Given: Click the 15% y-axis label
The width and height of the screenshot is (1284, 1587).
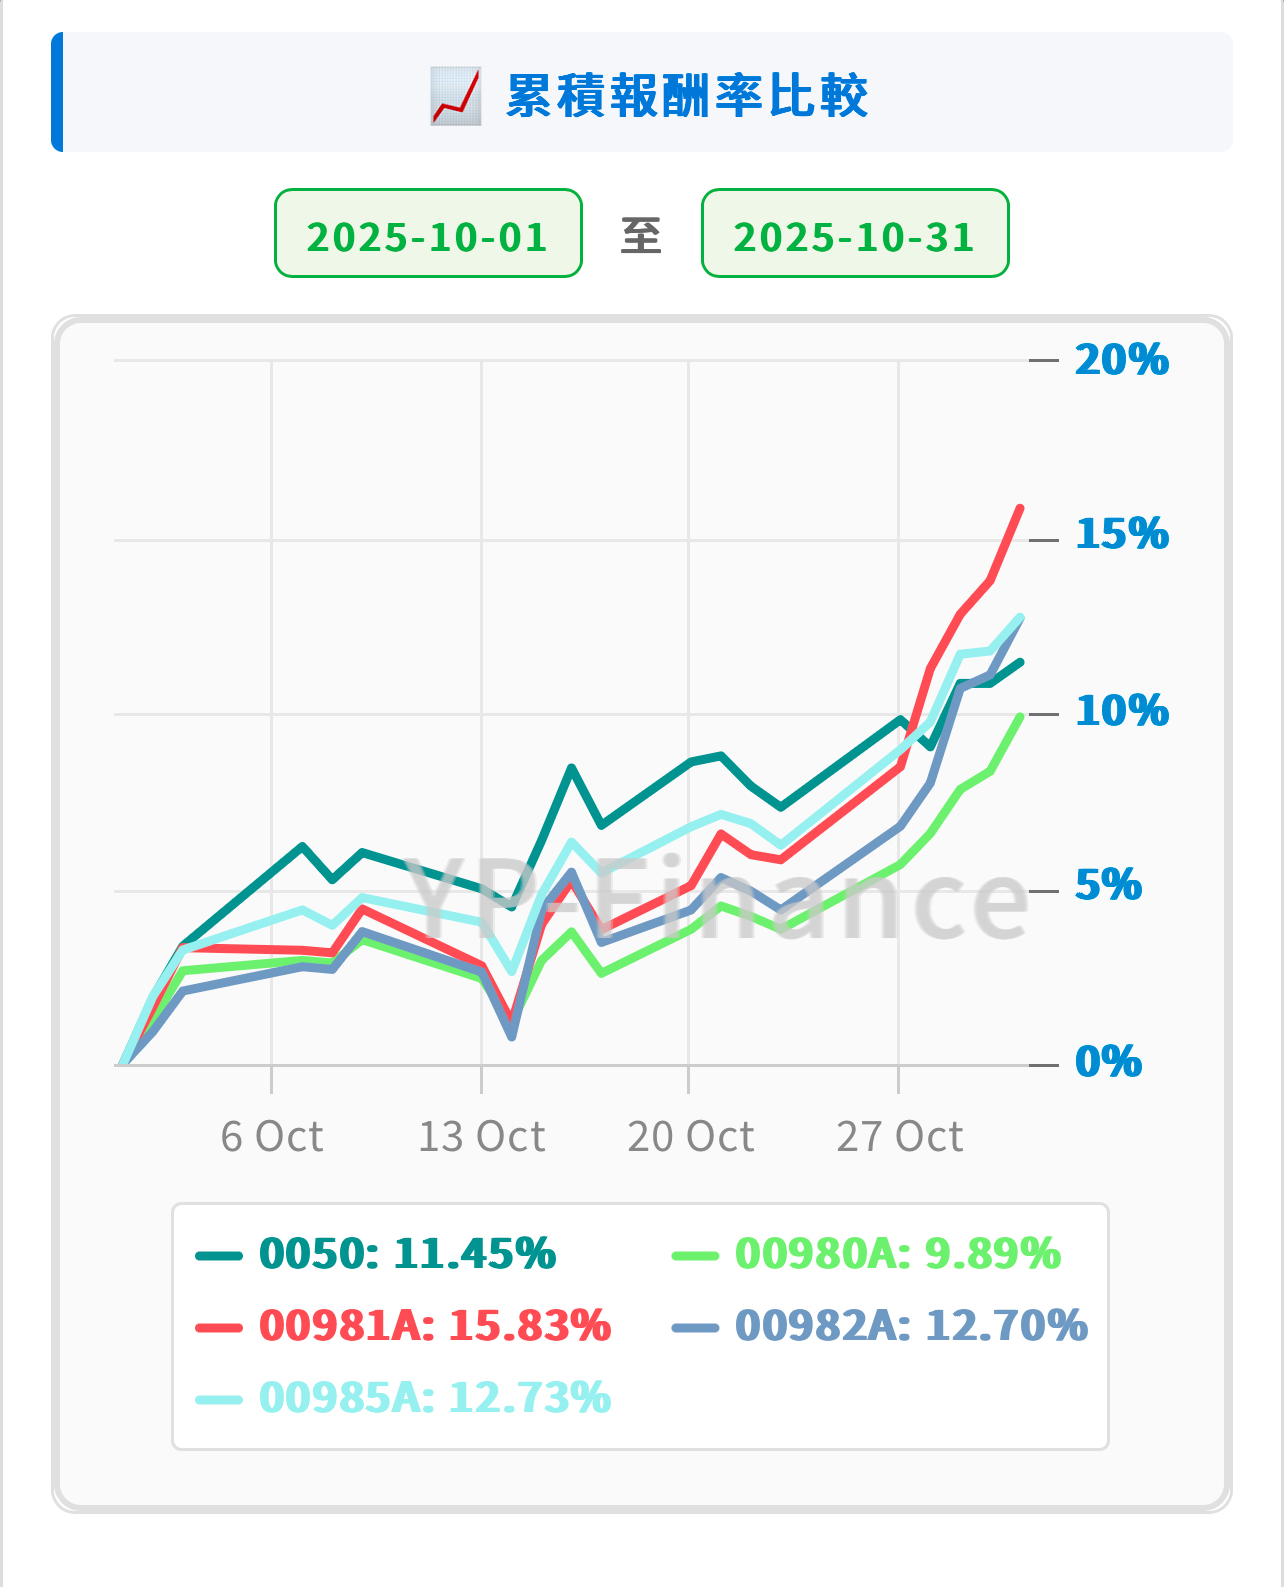Looking at the screenshot, I should pyautogui.click(x=1121, y=534).
